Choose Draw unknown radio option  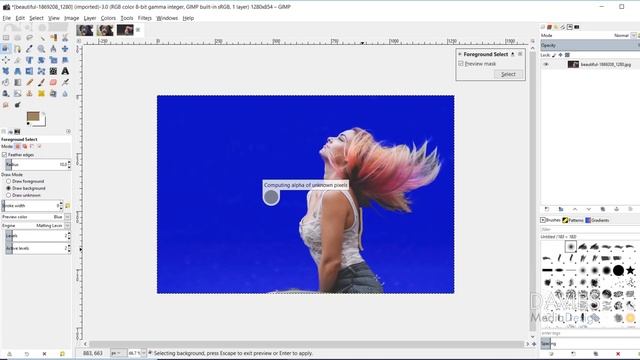[x=8, y=195]
